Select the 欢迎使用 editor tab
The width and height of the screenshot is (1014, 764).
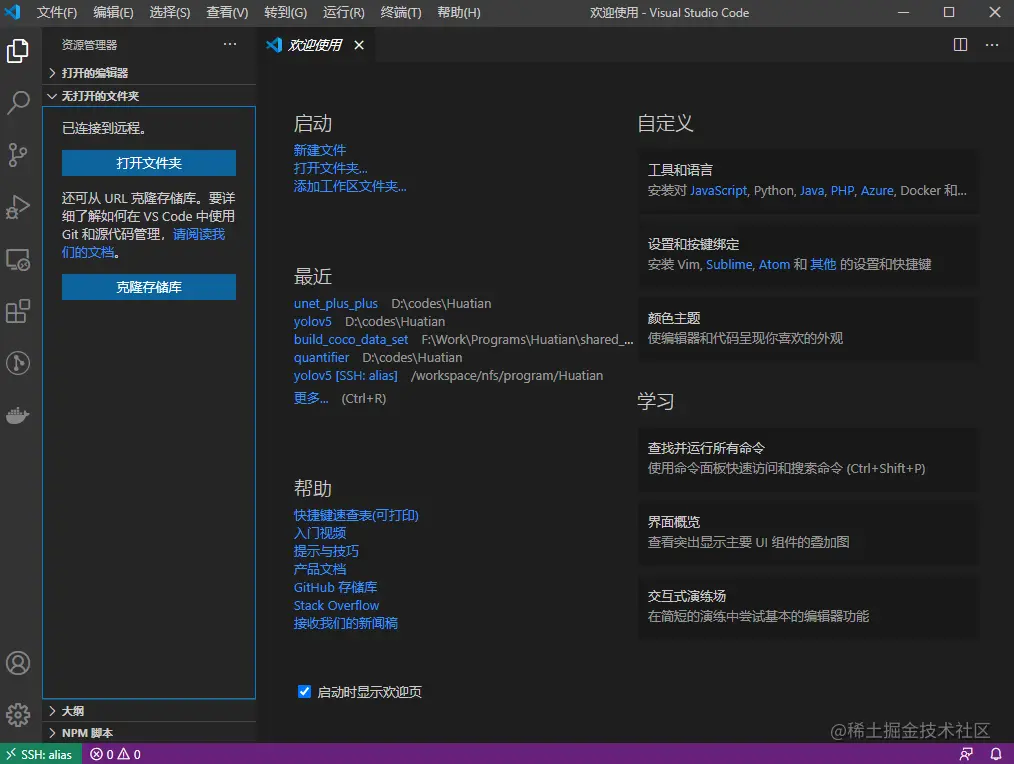click(315, 45)
